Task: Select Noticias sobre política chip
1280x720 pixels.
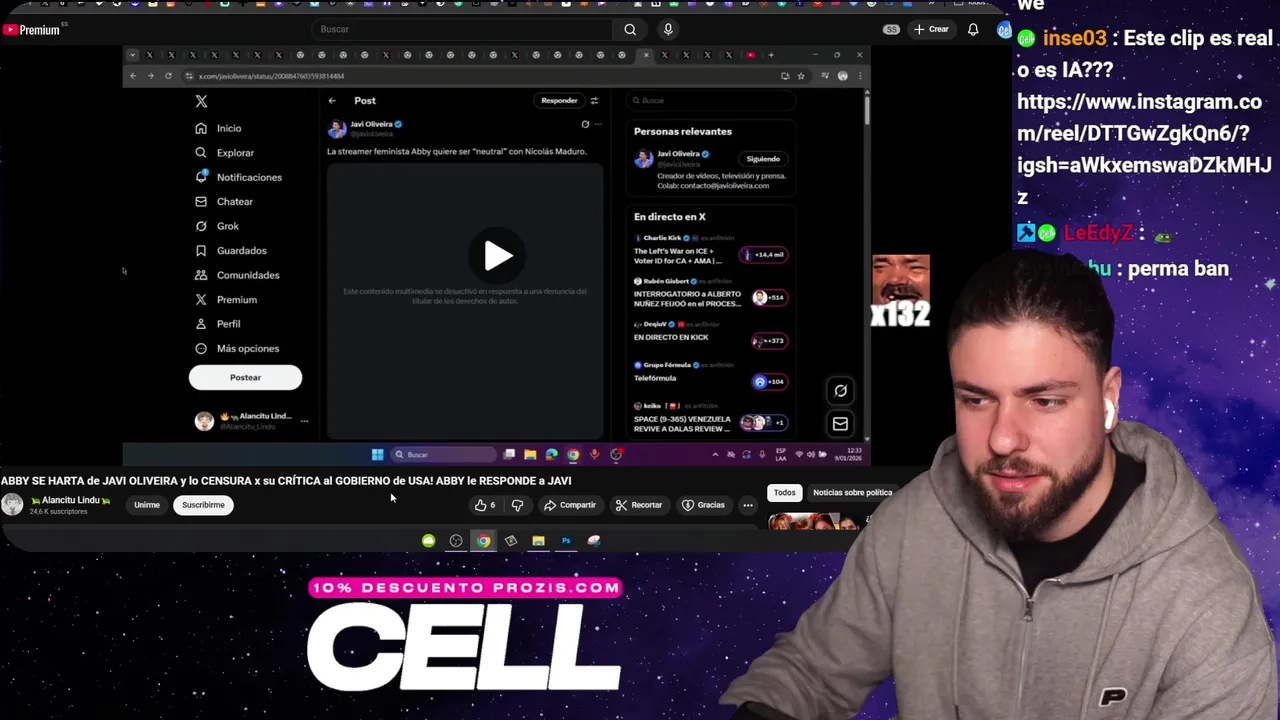Action: pyautogui.click(x=852, y=493)
